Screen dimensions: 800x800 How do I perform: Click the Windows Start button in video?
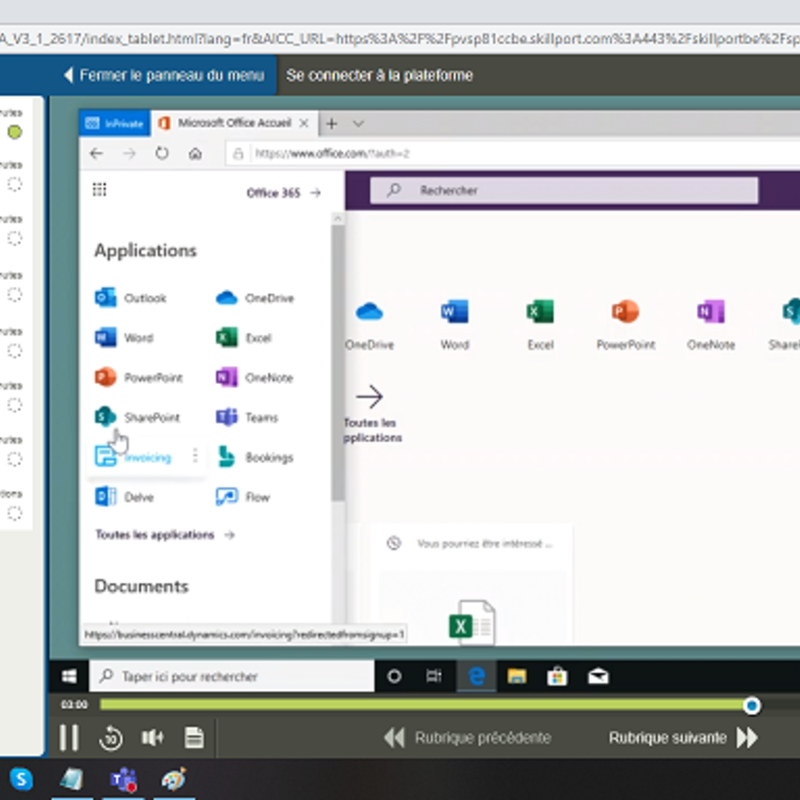click(x=69, y=677)
